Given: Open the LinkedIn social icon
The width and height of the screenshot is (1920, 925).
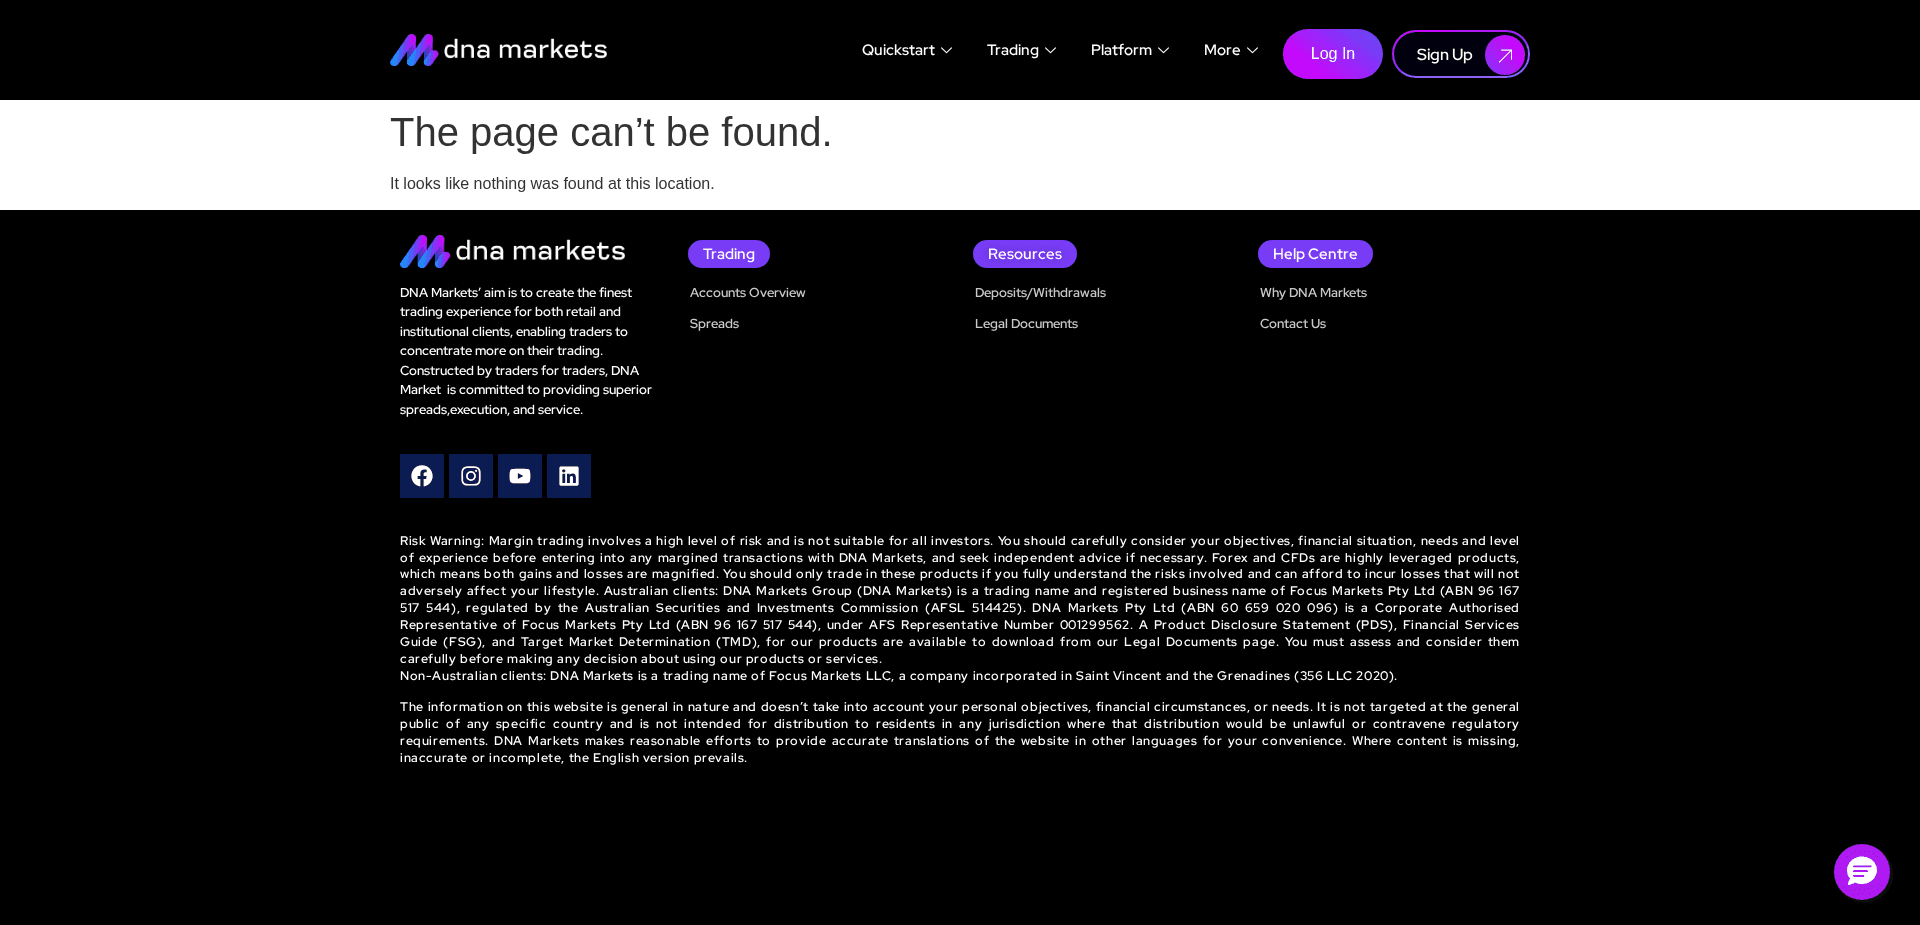Looking at the screenshot, I should (x=568, y=476).
